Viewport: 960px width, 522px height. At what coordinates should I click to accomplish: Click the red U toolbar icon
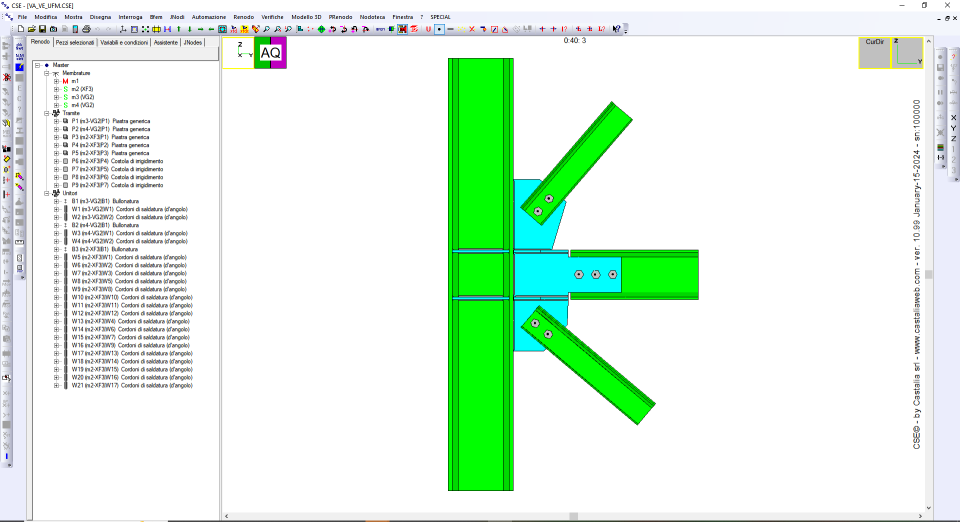(428, 29)
